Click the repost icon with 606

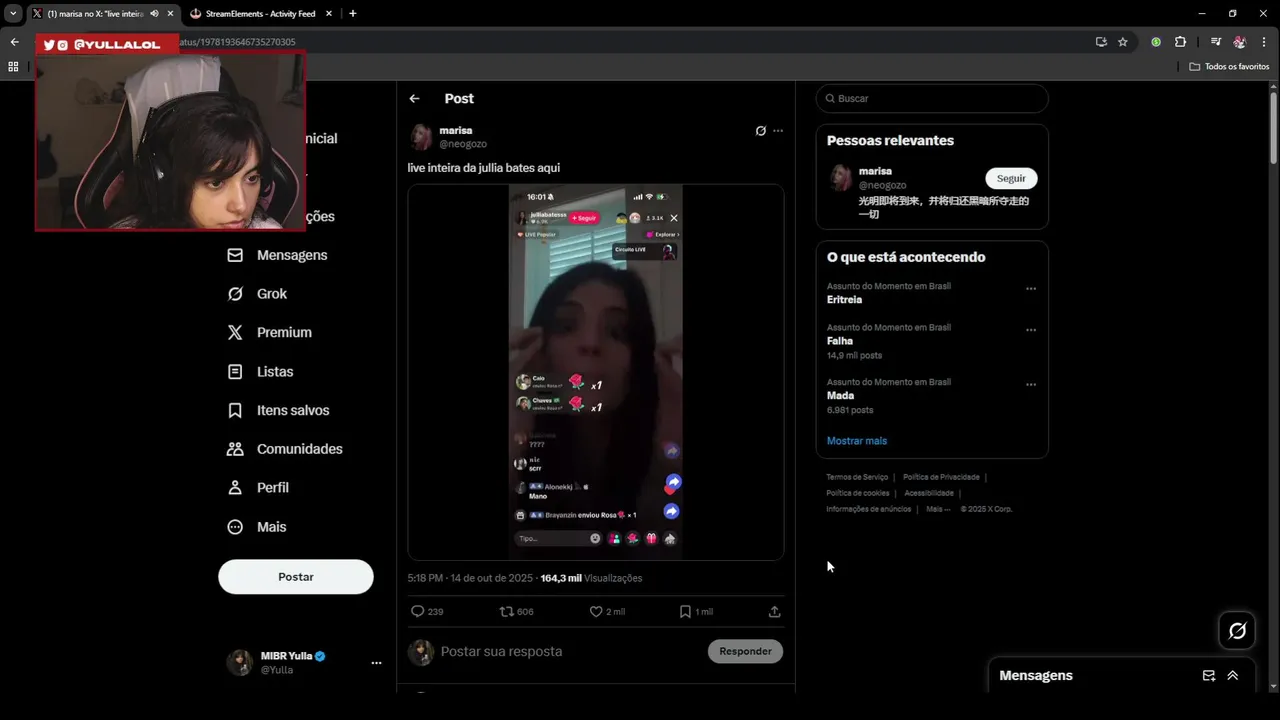[506, 611]
